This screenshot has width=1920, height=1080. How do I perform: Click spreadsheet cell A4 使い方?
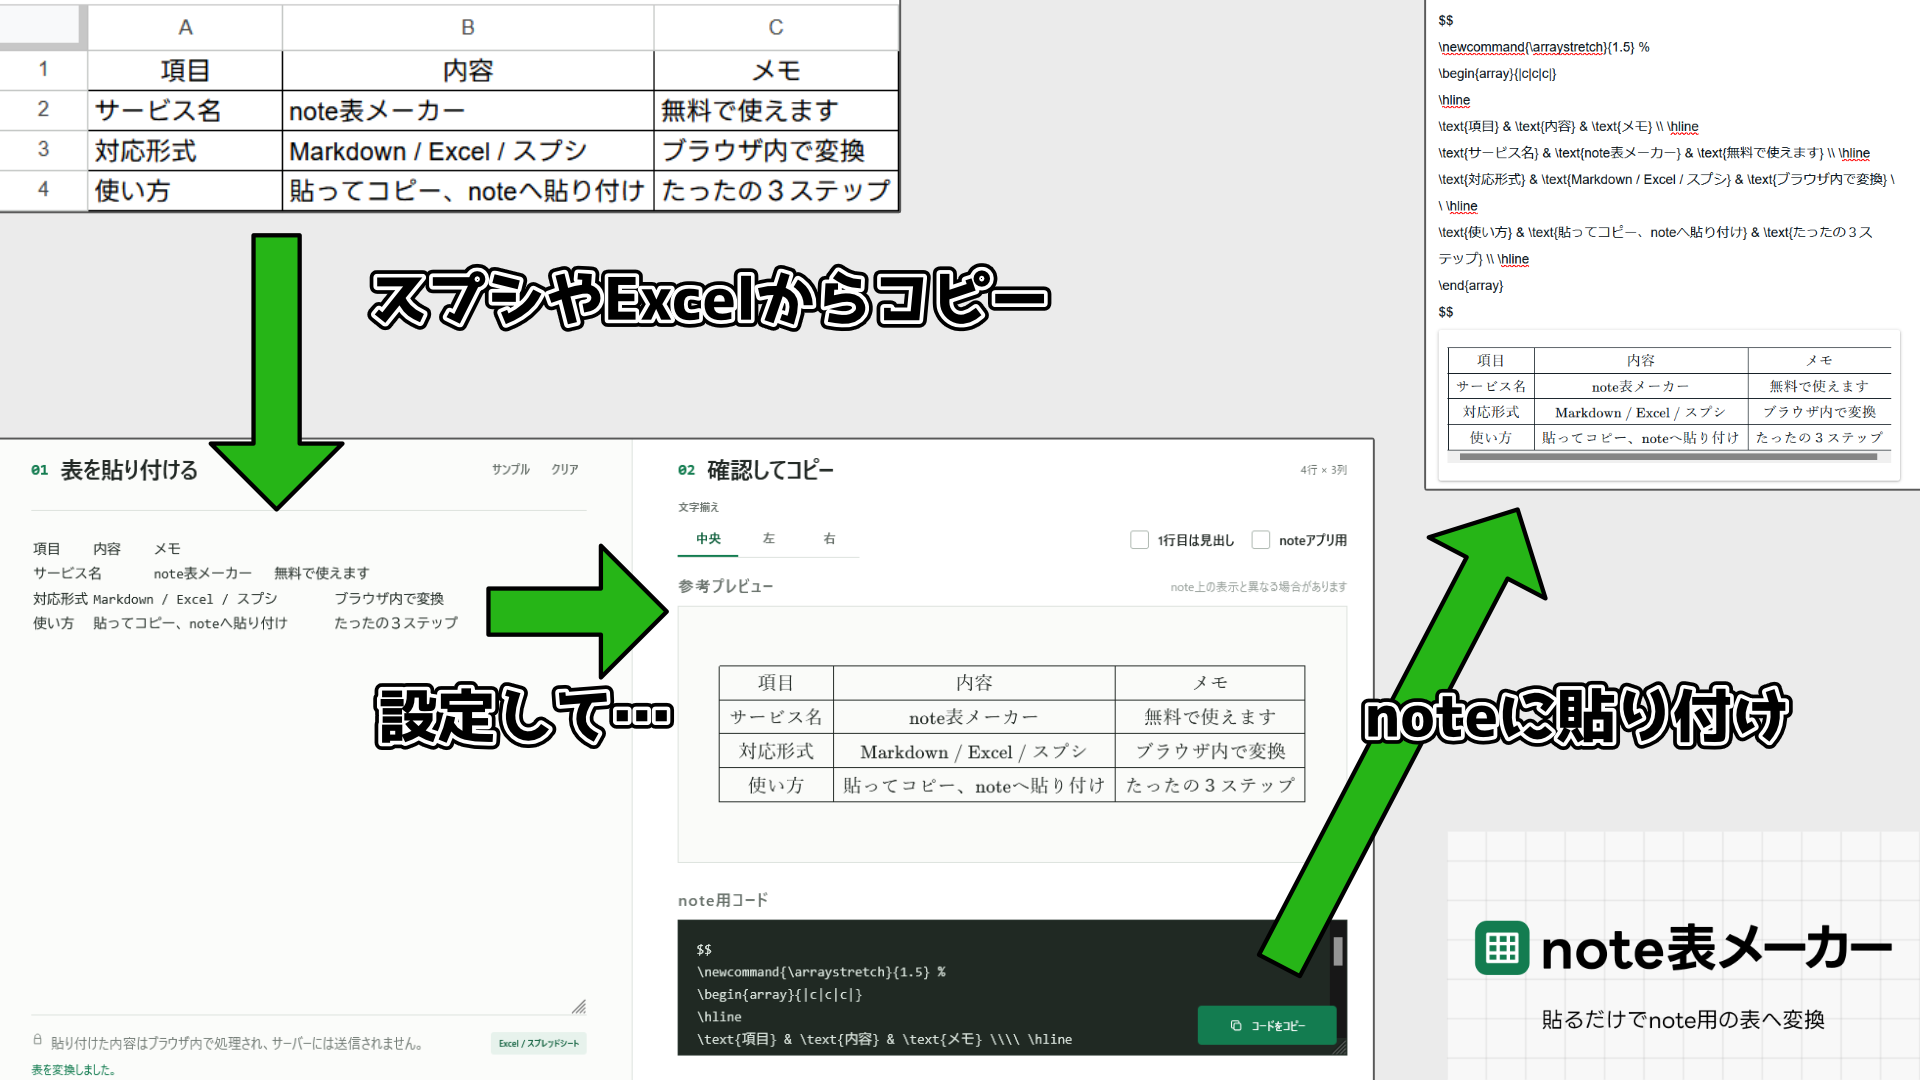click(185, 190)
